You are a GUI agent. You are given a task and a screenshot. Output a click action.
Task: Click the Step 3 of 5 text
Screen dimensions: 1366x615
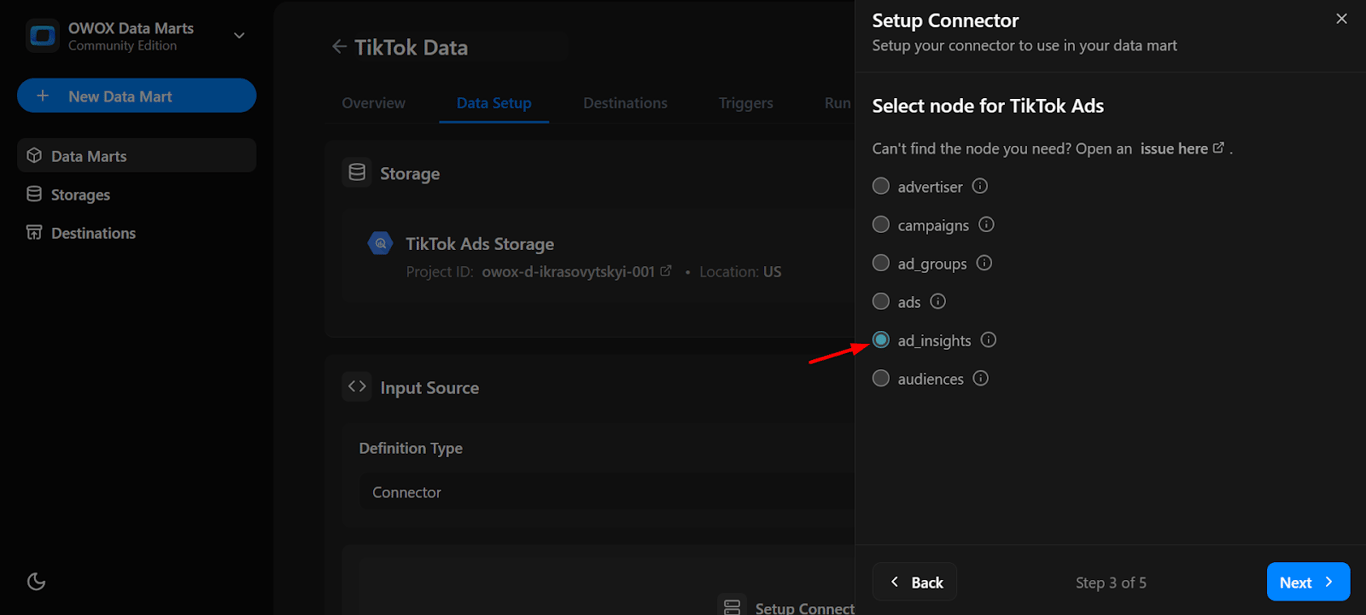pos(1111,582)
